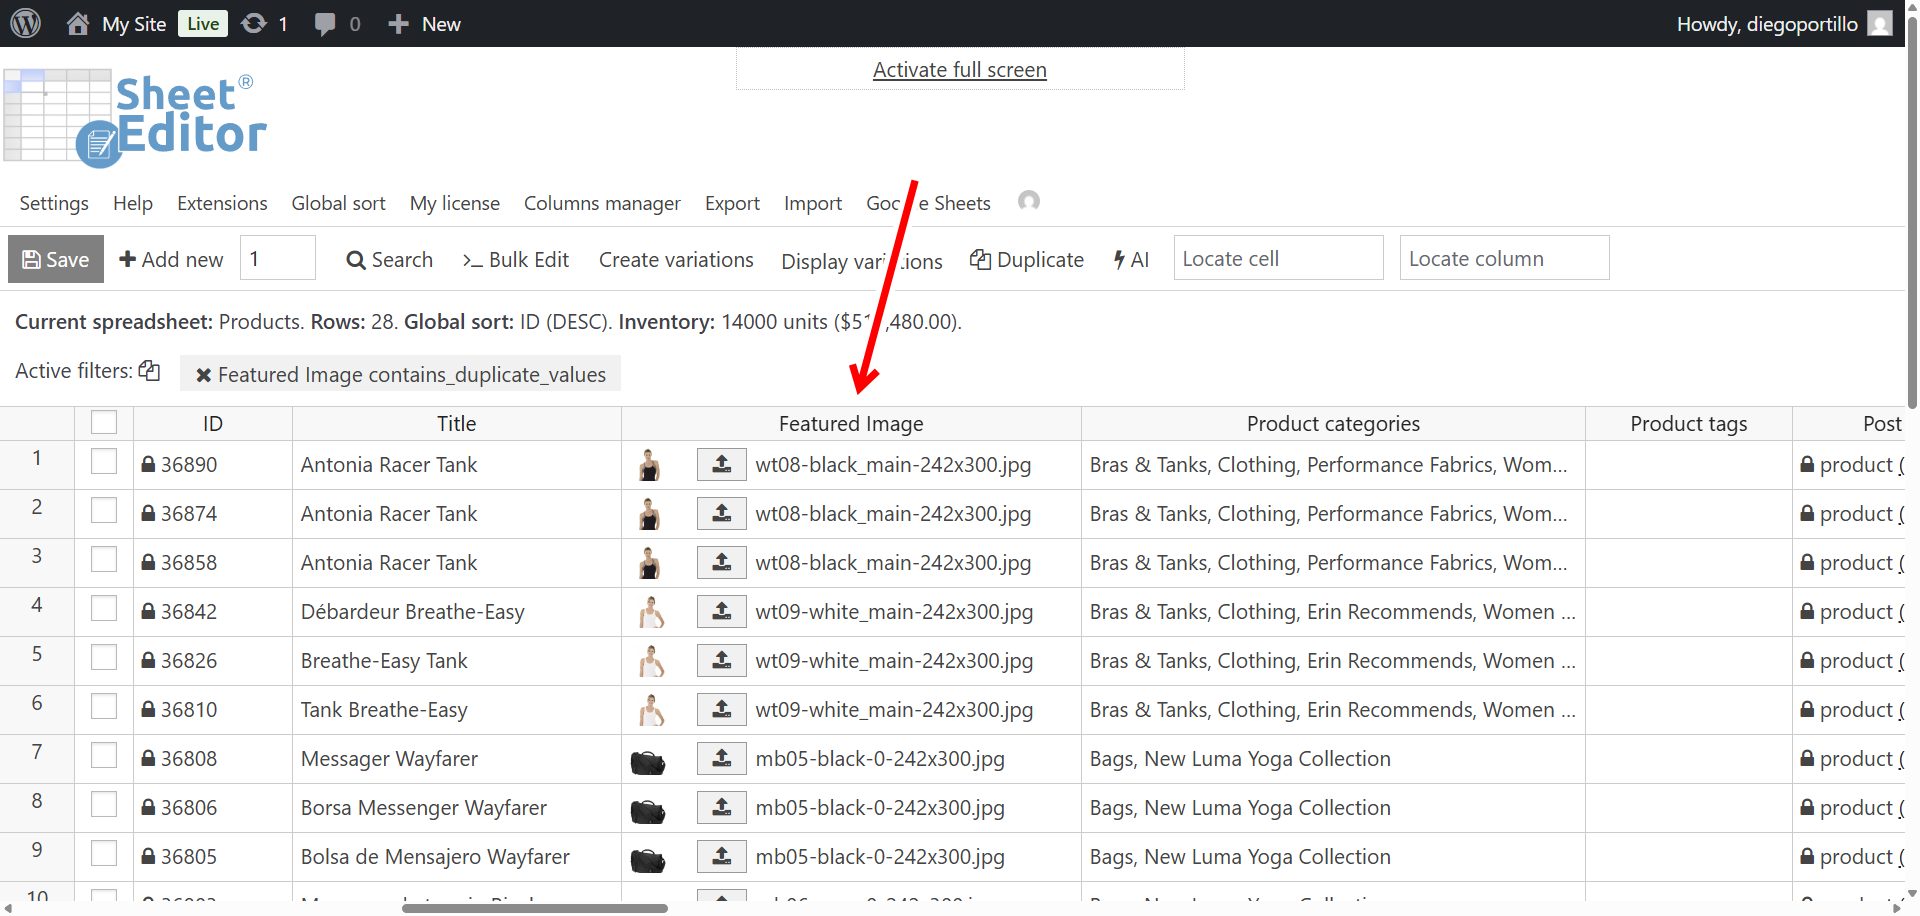1920x916 pixels.
Task: Click the Activate full screen link
Action: click(x=959, y=70)
